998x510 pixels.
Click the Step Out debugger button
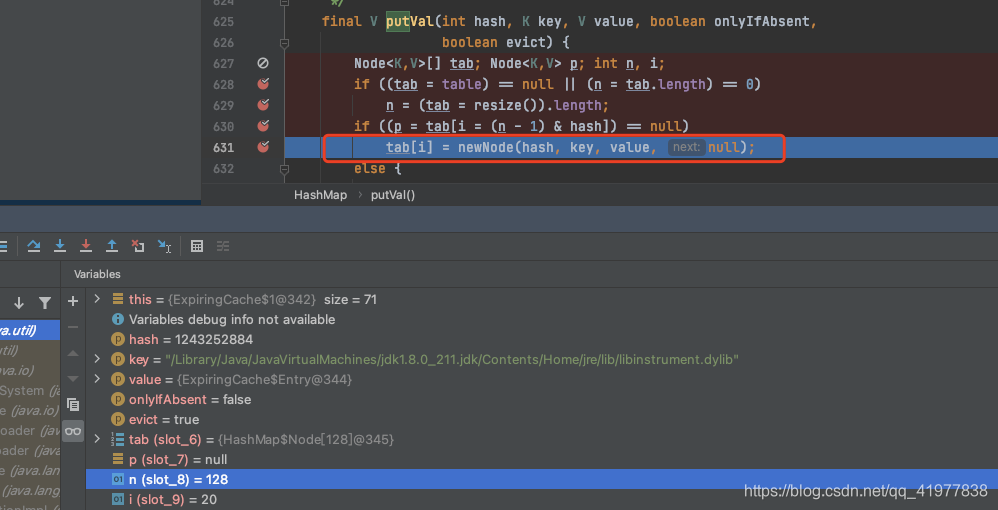pos(112,246)
